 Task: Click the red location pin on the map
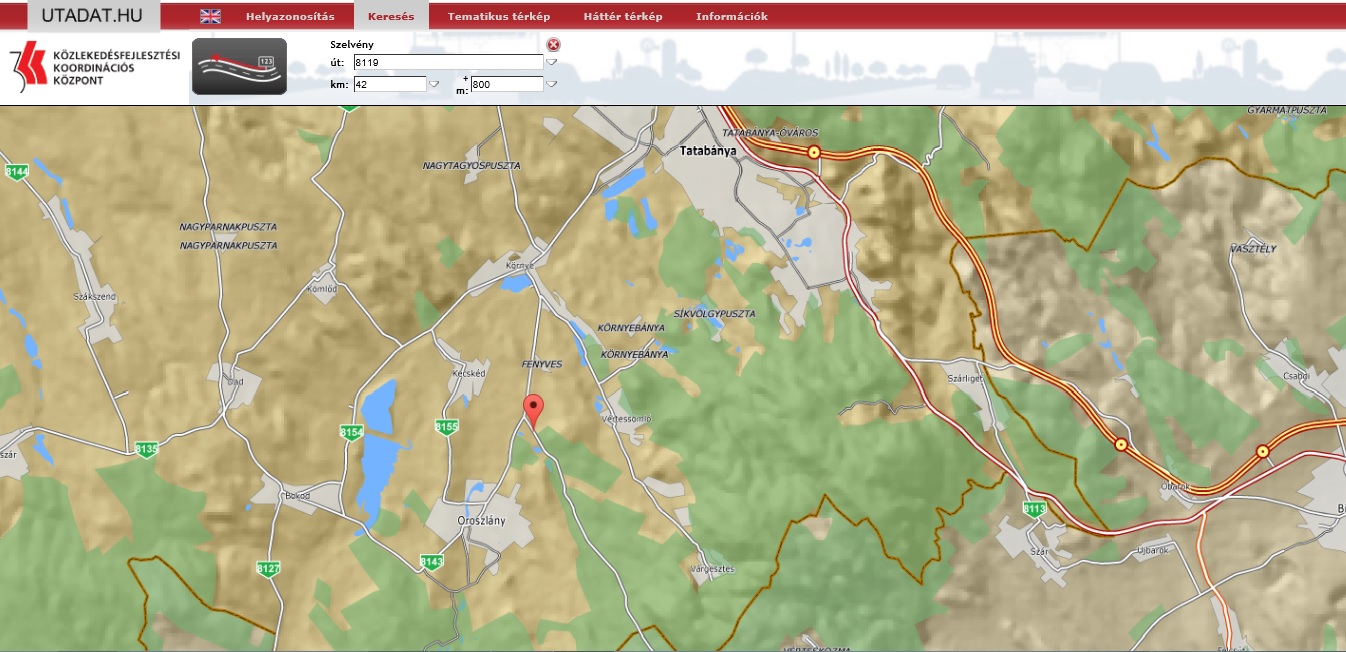(534, 410)
